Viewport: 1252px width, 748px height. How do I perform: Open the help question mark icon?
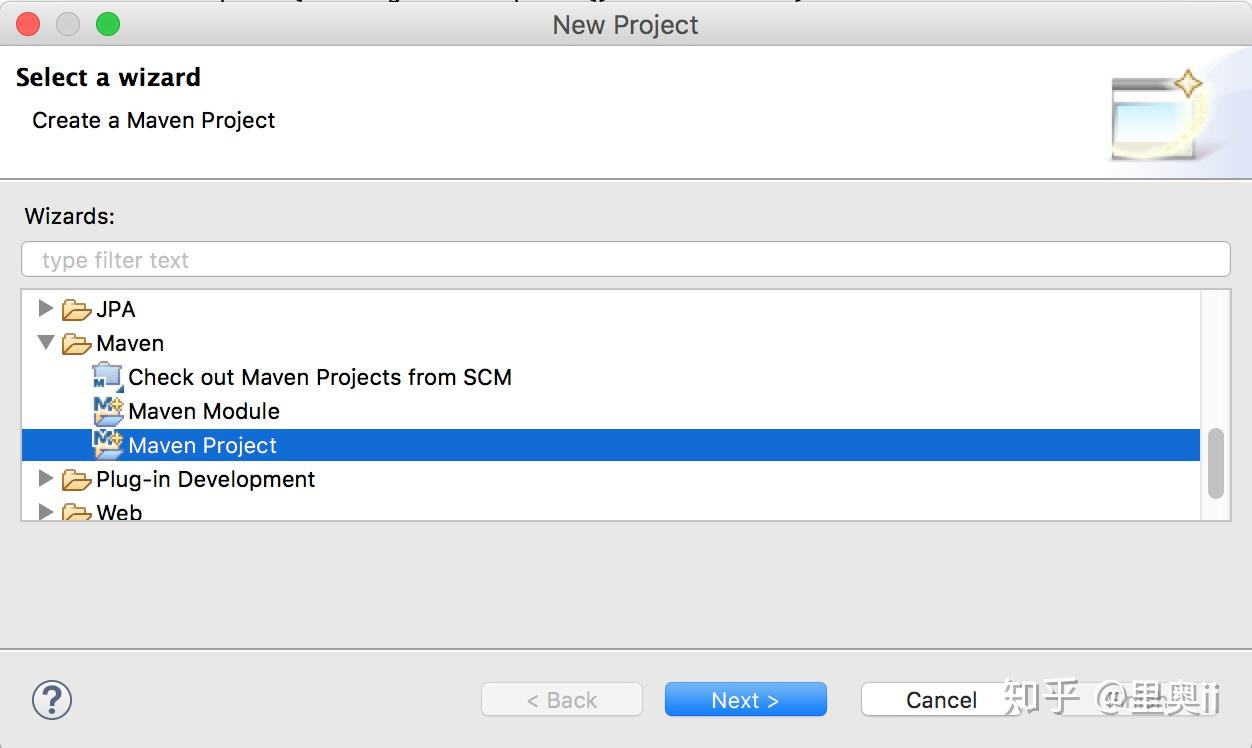(x=52, y=700)
